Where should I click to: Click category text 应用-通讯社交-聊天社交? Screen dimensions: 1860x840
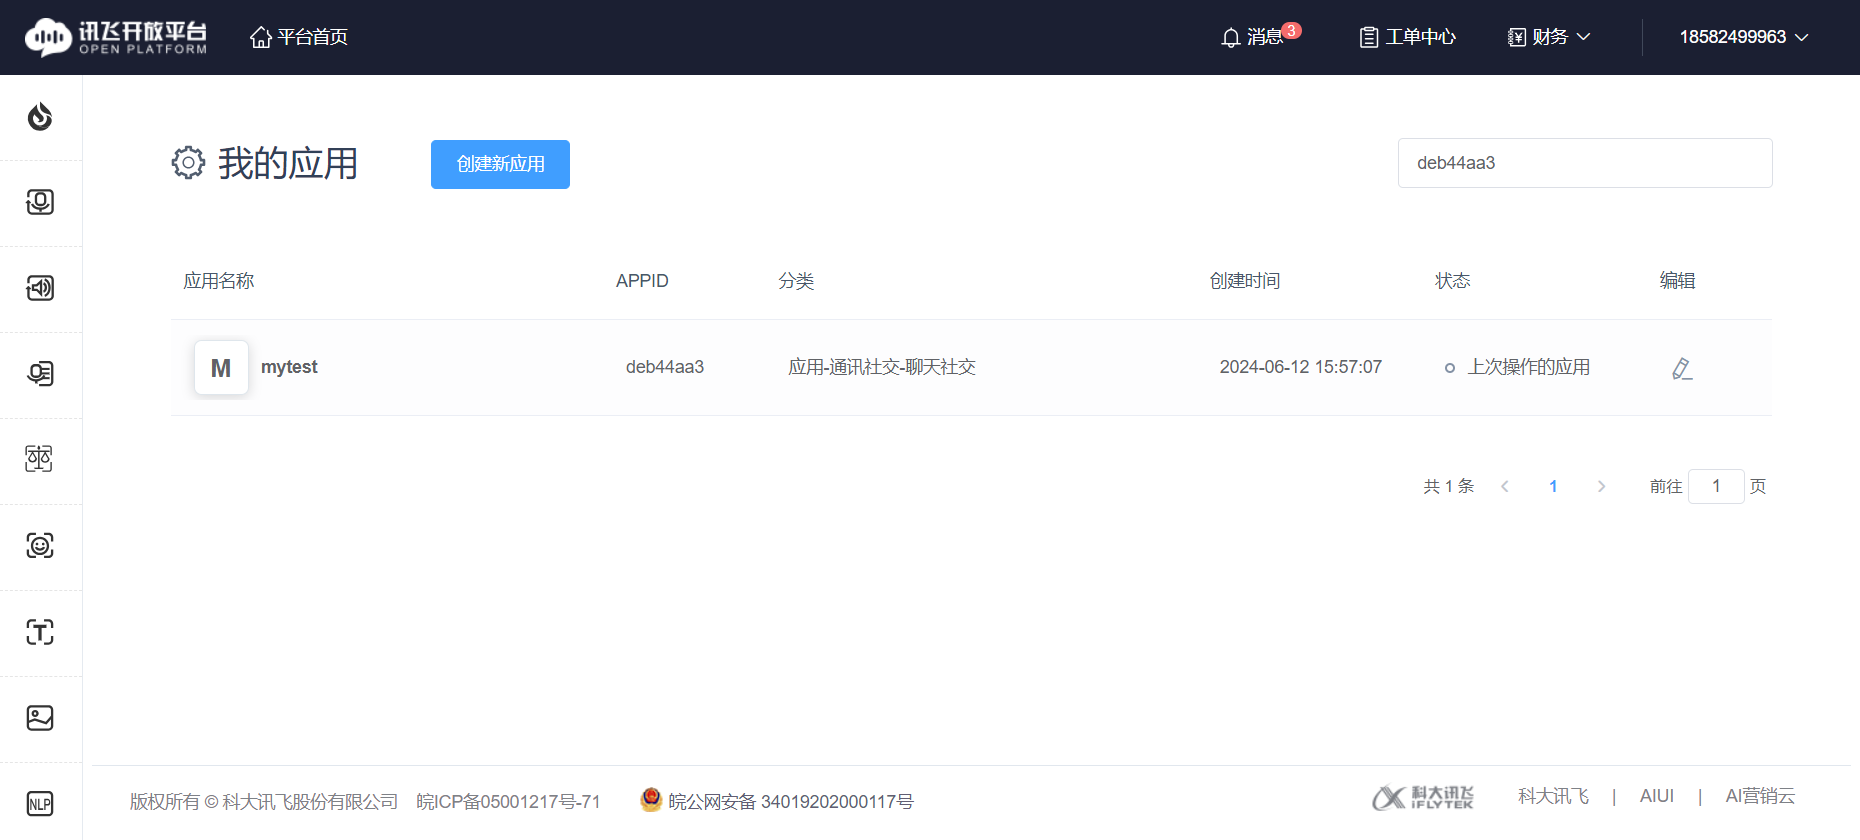tap(882, 367)
